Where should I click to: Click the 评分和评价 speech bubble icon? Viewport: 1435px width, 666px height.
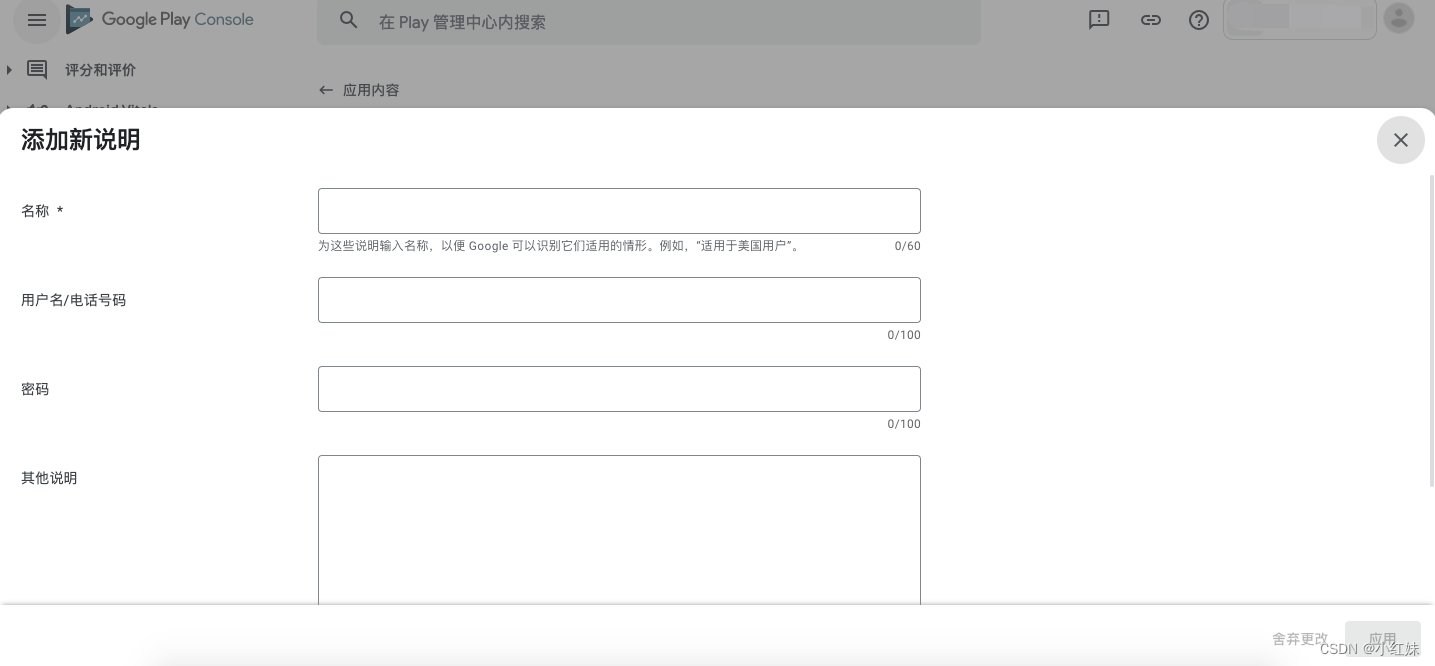(x=37, y=69)
